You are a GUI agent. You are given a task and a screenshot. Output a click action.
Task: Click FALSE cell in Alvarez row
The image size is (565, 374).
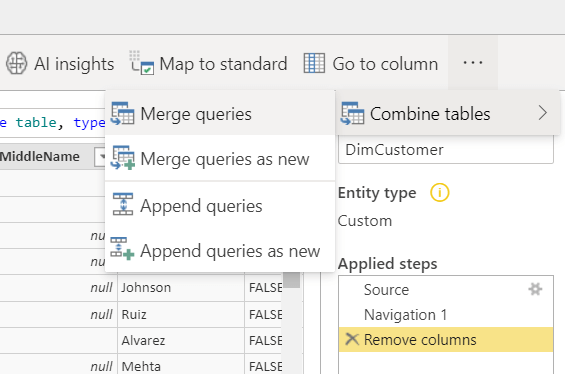(x=264, y=340)
